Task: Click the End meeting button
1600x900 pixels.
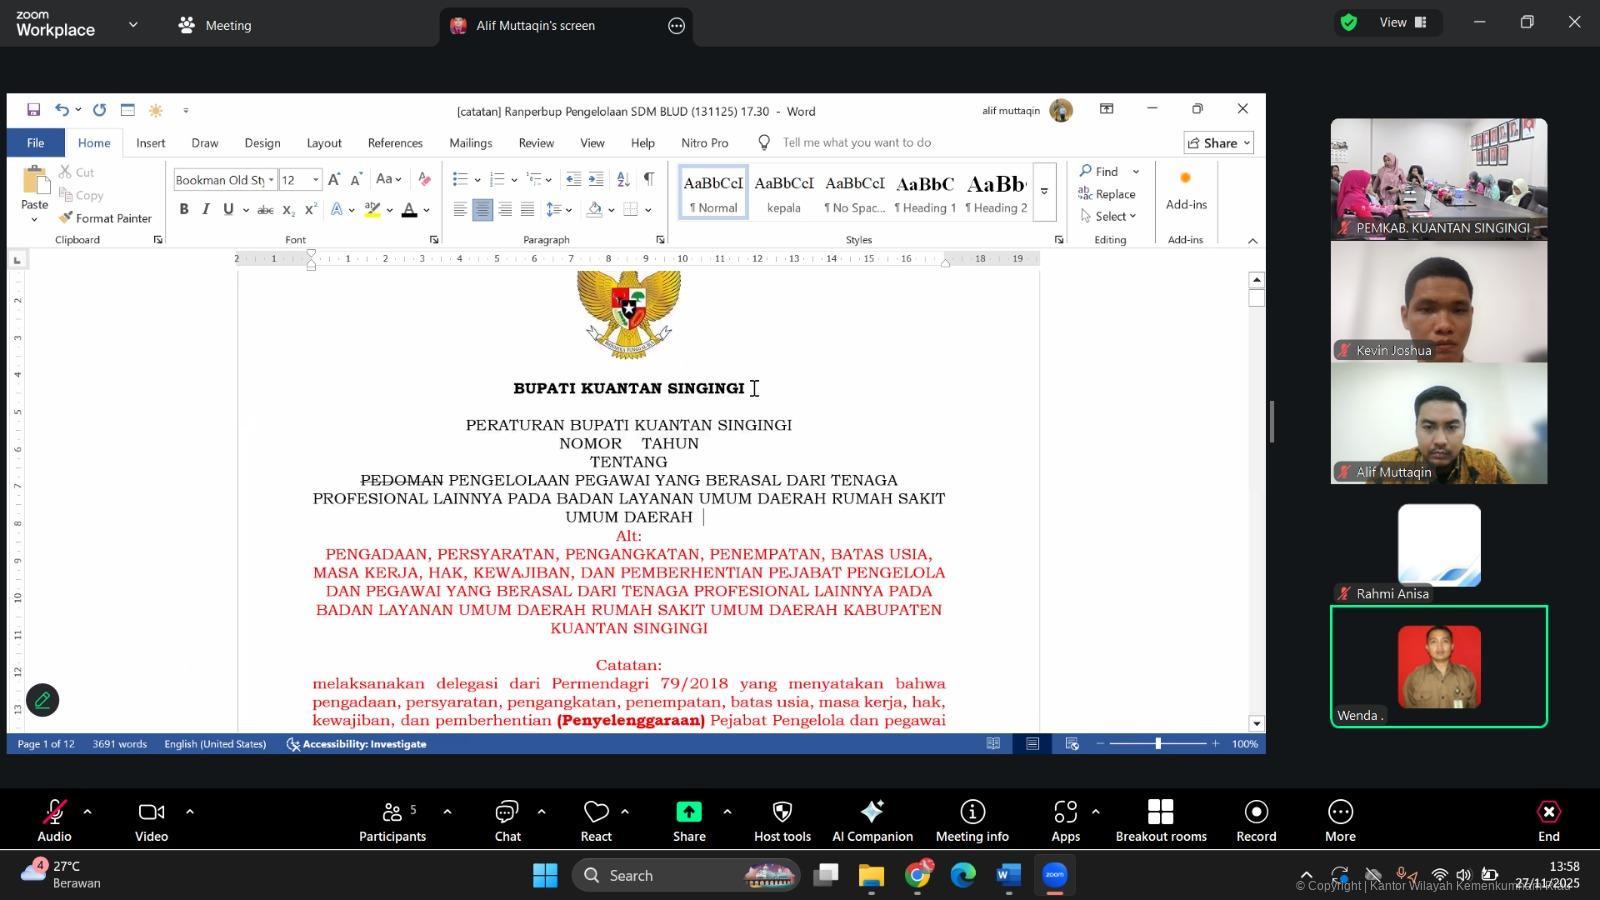Action: (x=1548, y=812)
